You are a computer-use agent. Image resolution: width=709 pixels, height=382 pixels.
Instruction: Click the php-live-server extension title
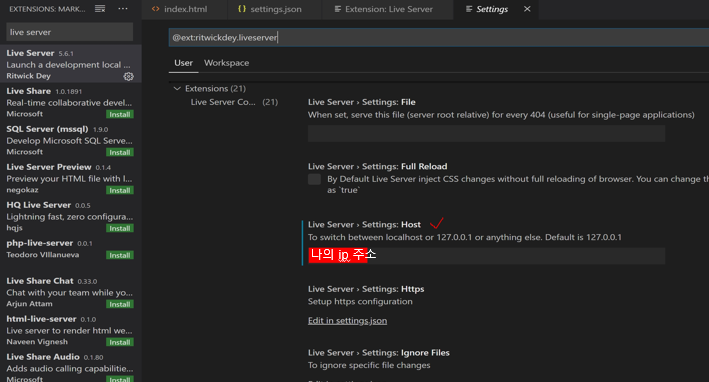pyautogui.click(x=39, y=243)
